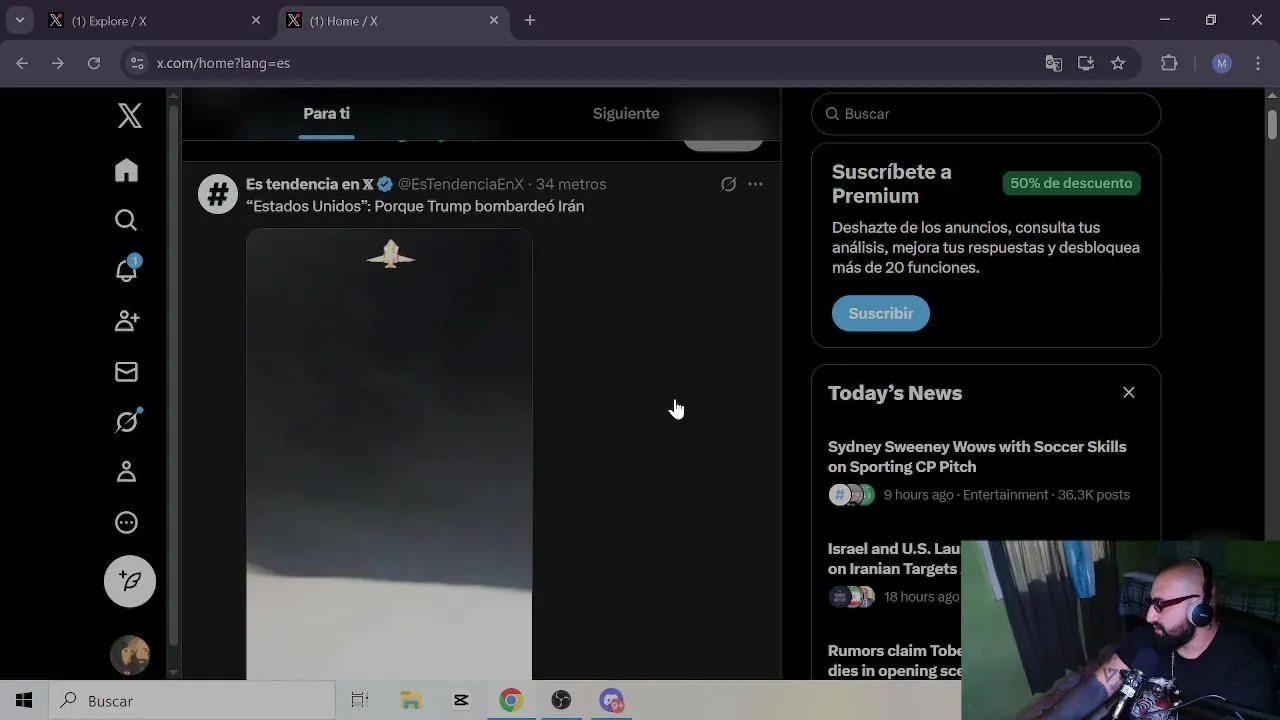Open the Windows Start menu

[24, 701]
